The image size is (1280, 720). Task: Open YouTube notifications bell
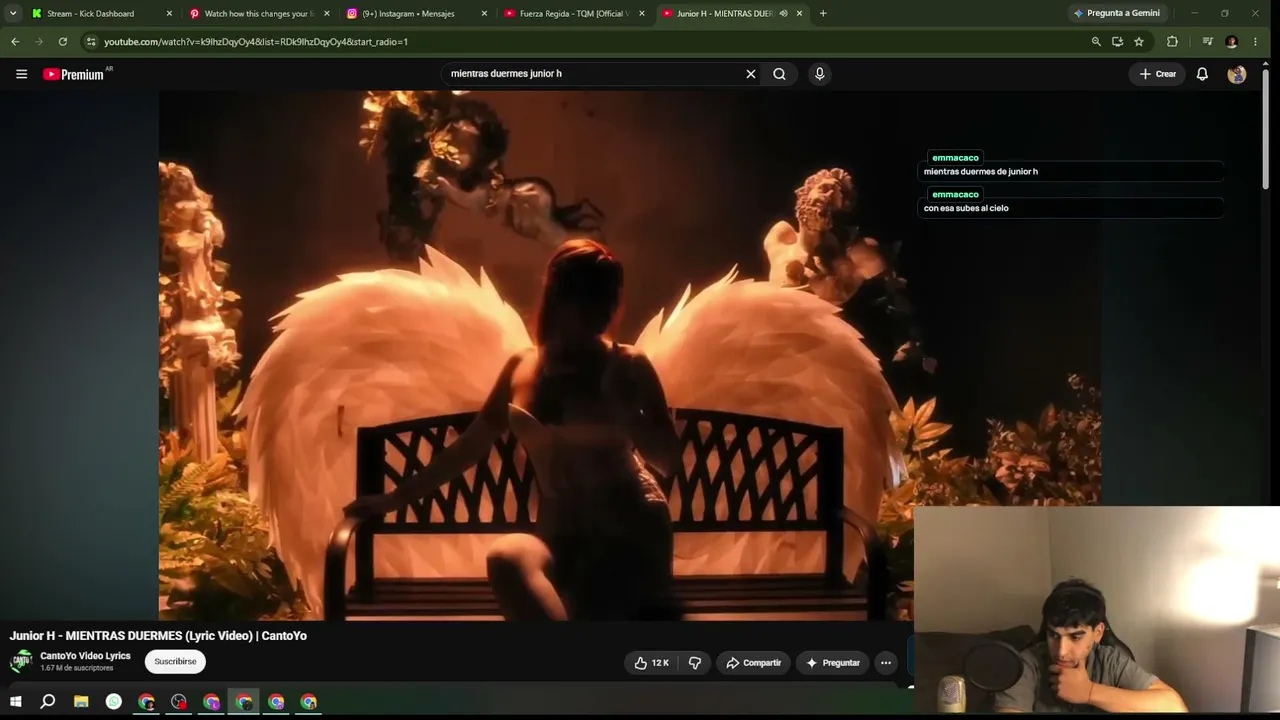[1202, 74]
